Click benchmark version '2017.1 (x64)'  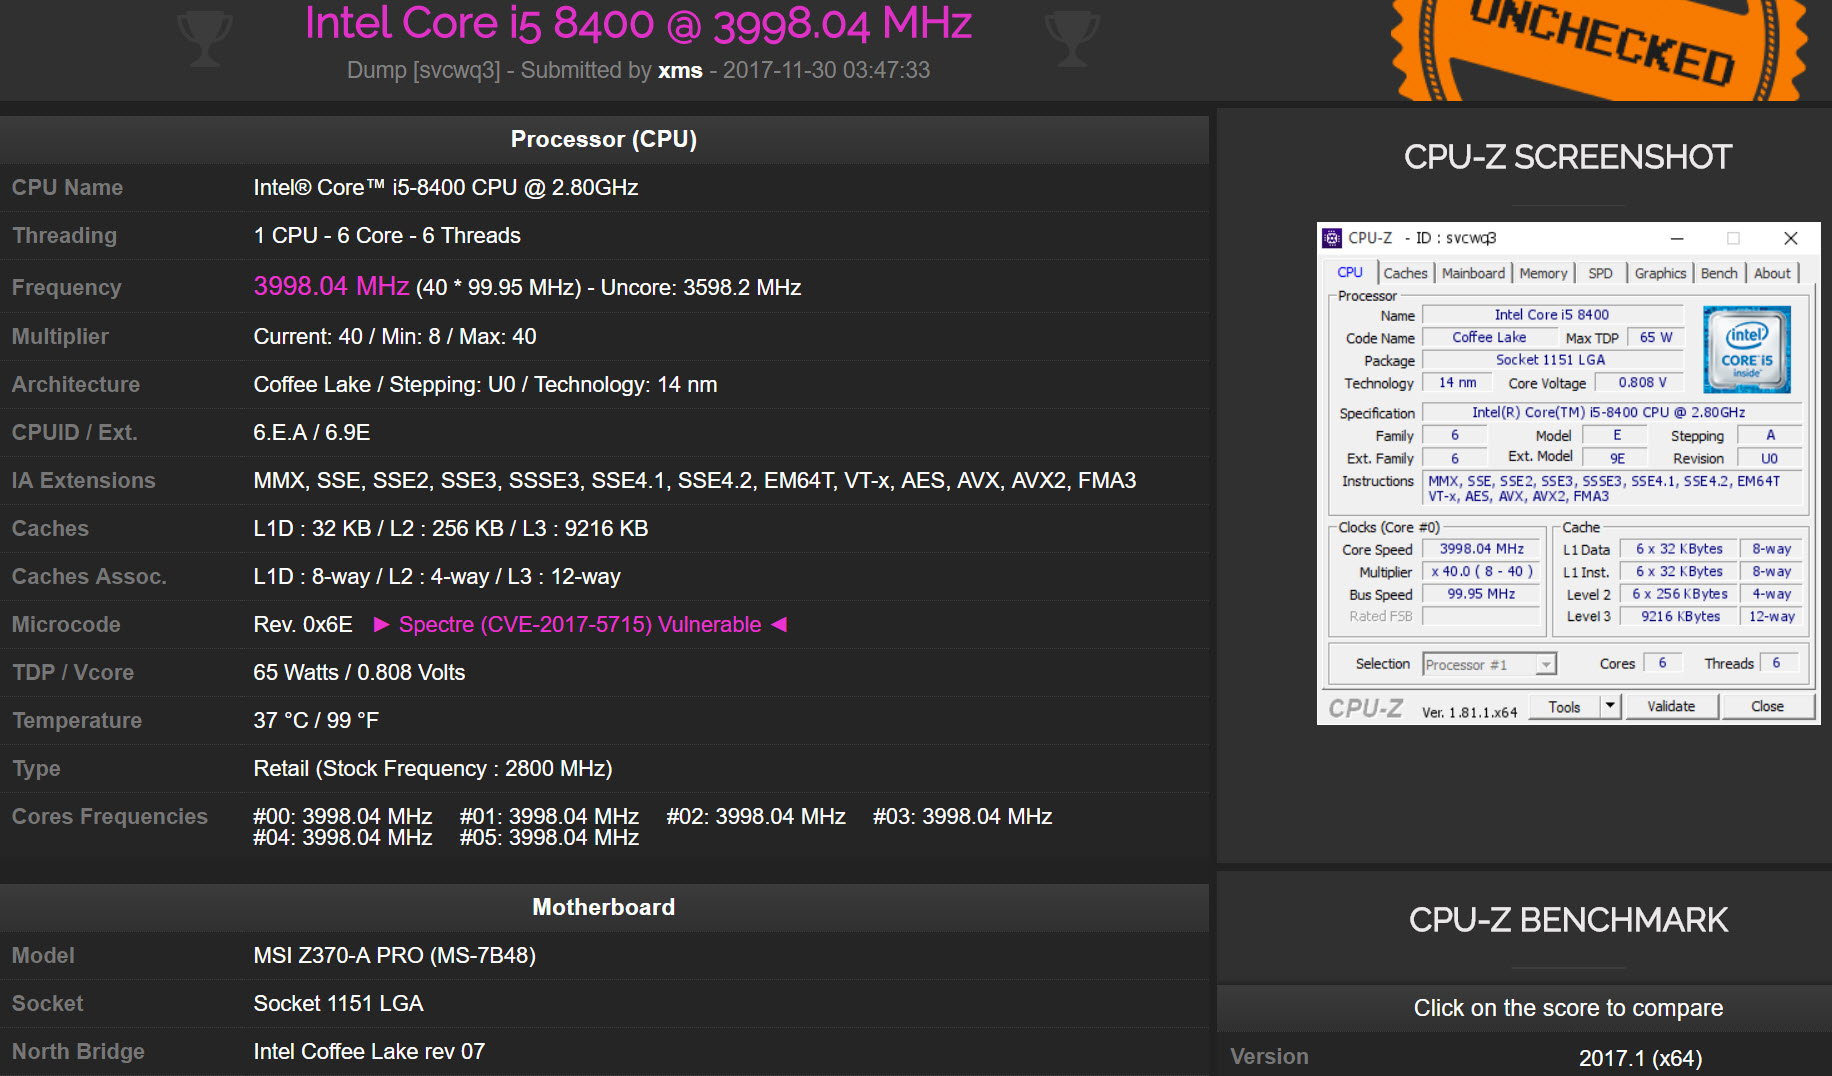click(x=1640, y=1058)
